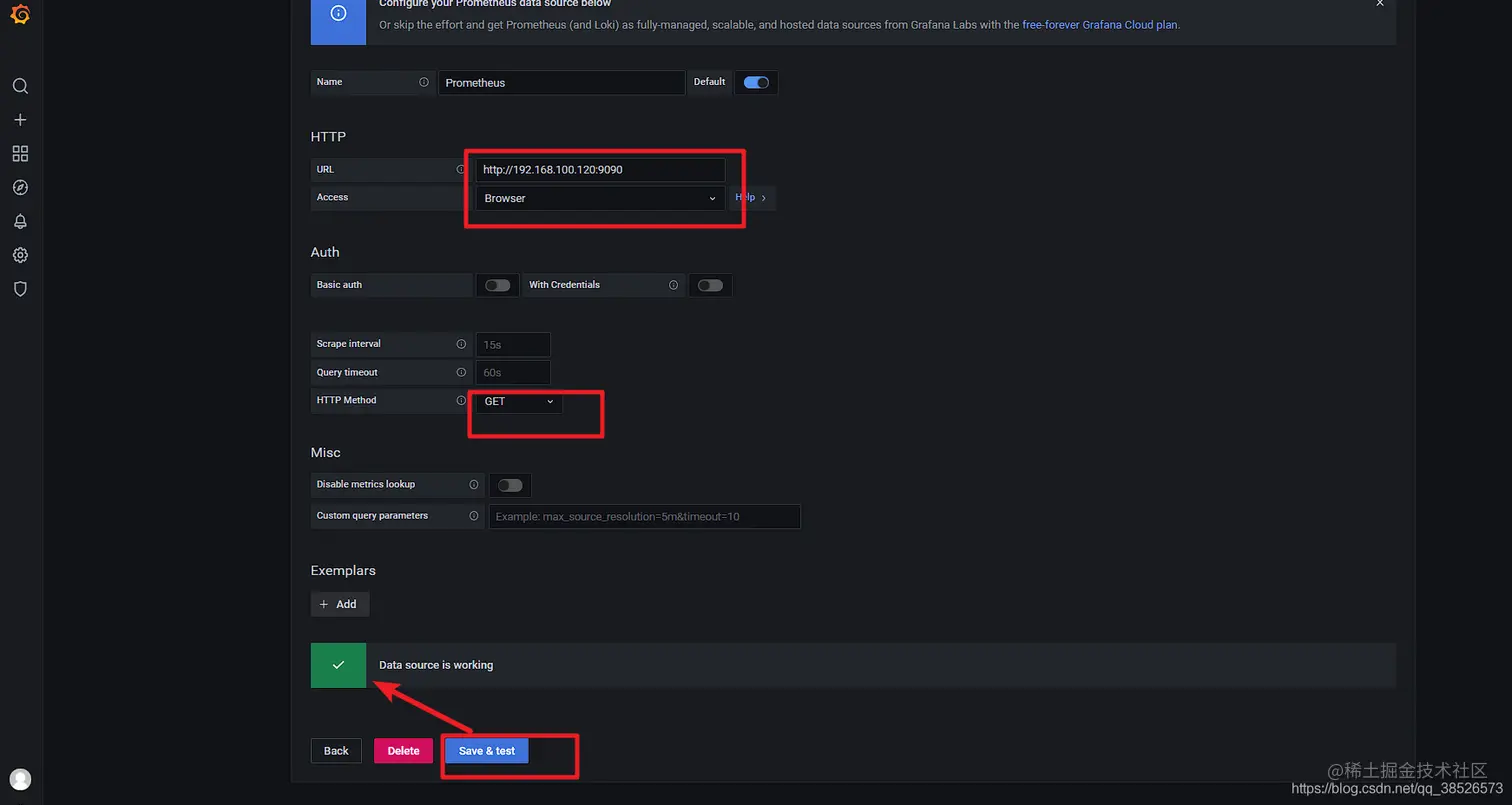This screenshot has width=1512, height=805.
Task: Toggle Disable metrics lookup switch
Action: point(510,485)
